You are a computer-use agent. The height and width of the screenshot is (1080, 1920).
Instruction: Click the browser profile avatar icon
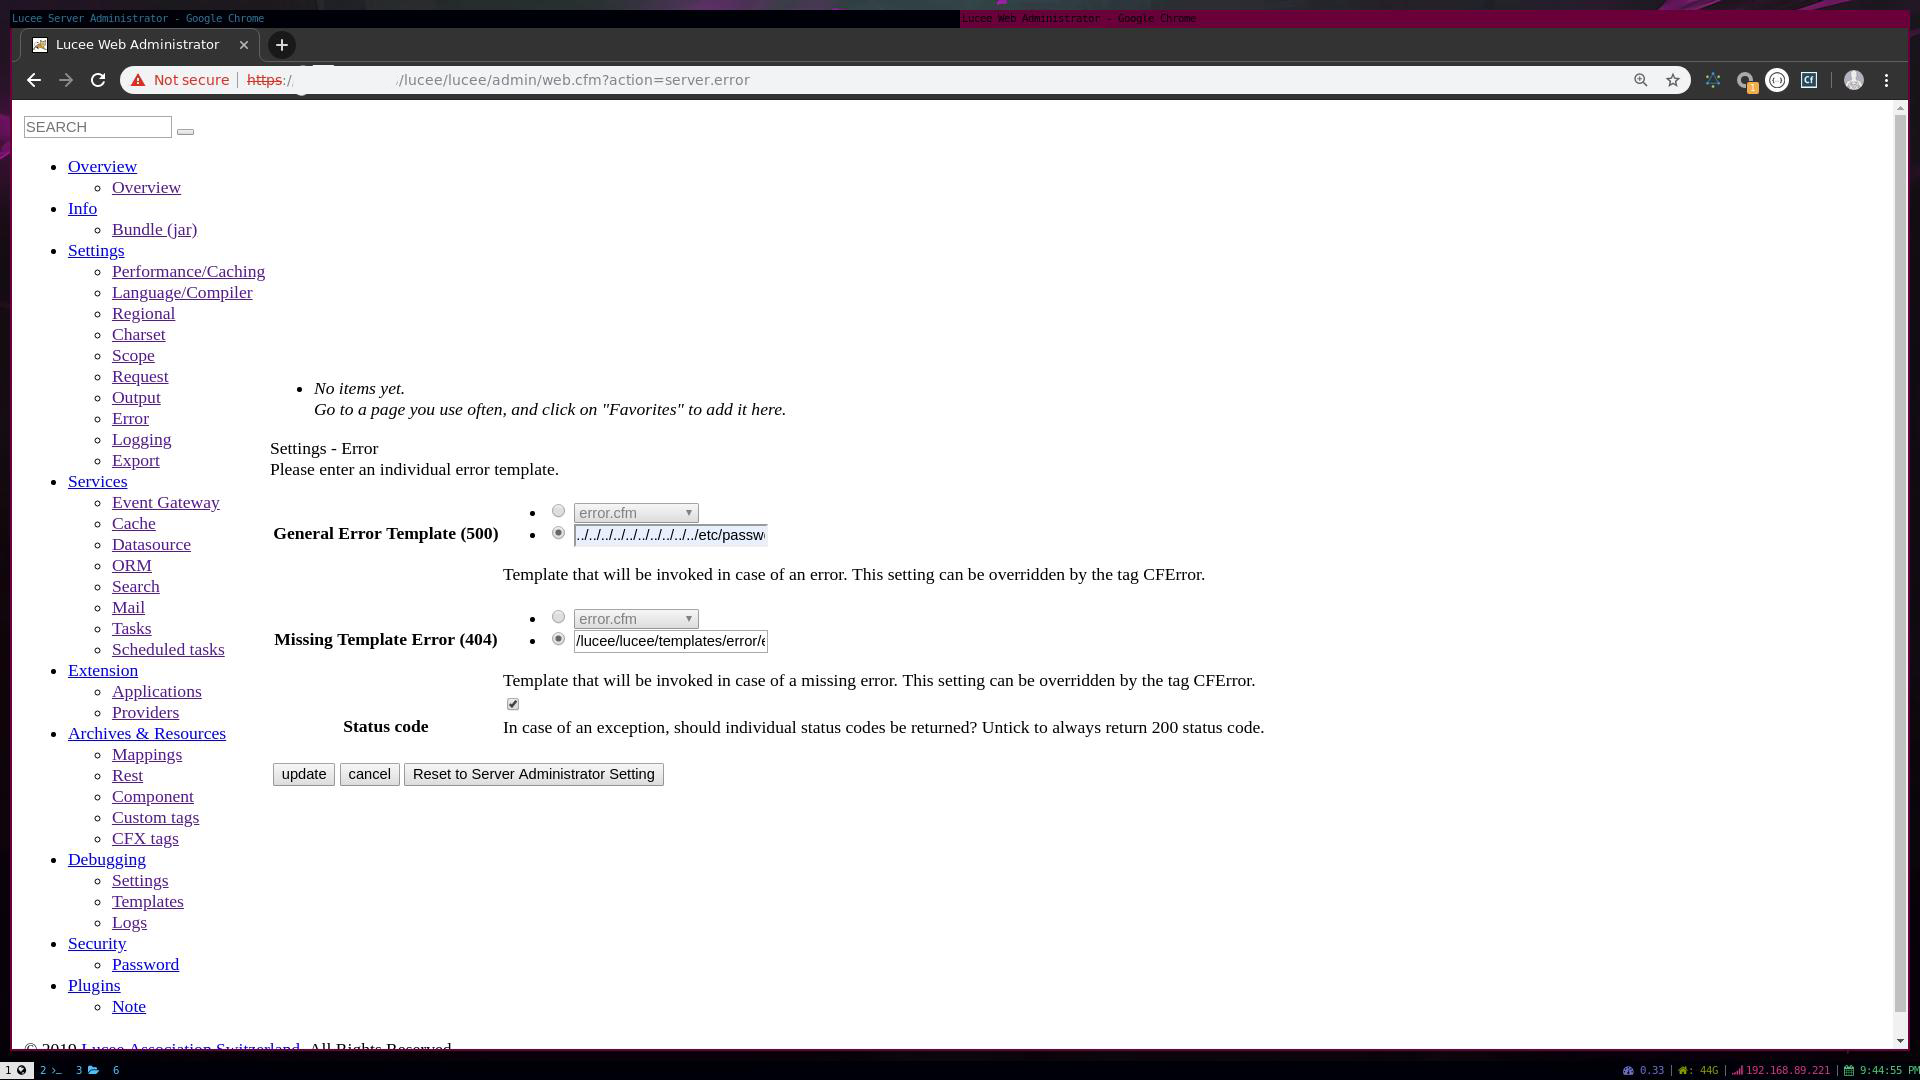point(1853,79)
